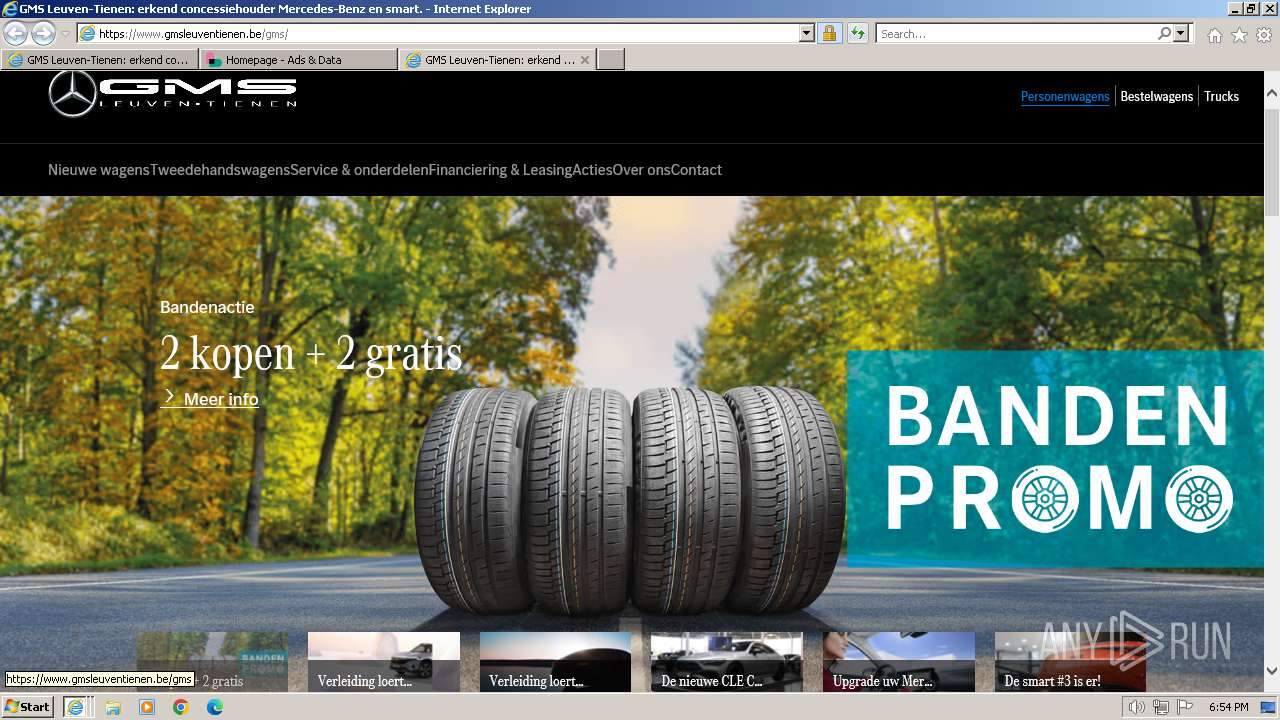The image size is (1280, 720).
Task: Click the Search box in toolbar
Action: (1015, 33)
